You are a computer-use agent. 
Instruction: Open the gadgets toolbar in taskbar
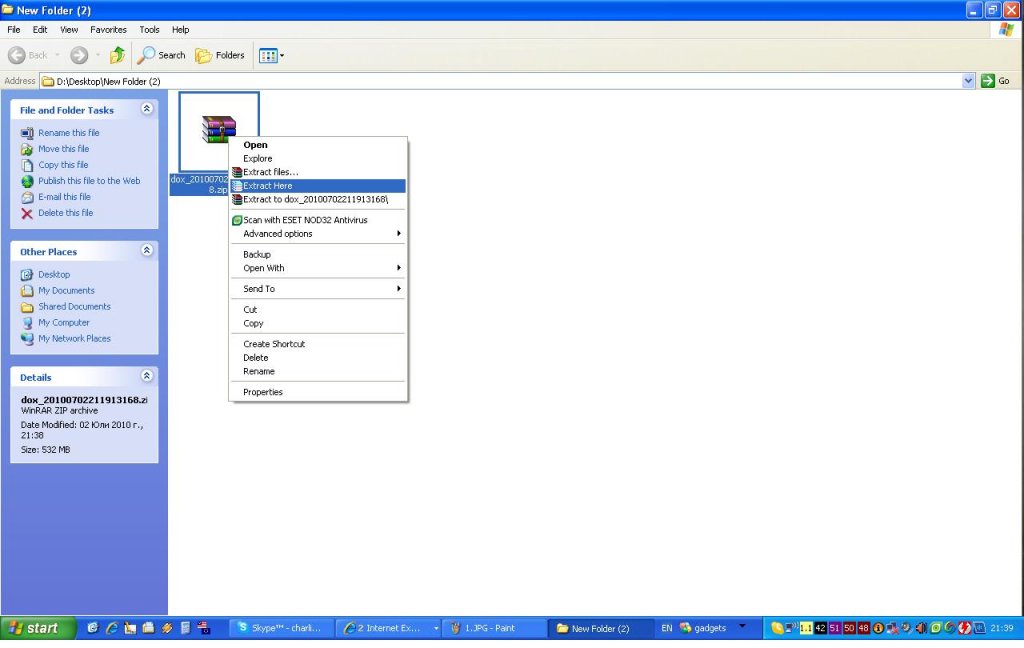(x=703, y=628)
